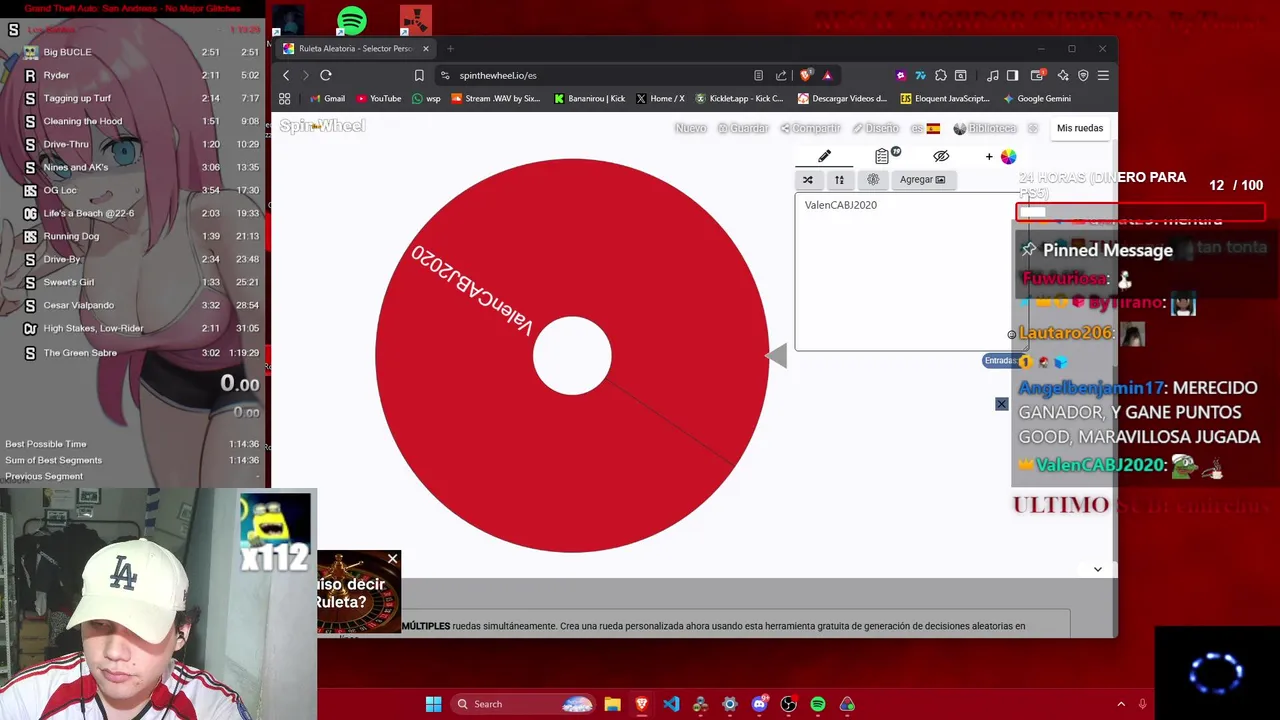Add a new wheel with plus color icon
The height and width of the screenshot is (720, 1280).
(x=1001, y=156)
